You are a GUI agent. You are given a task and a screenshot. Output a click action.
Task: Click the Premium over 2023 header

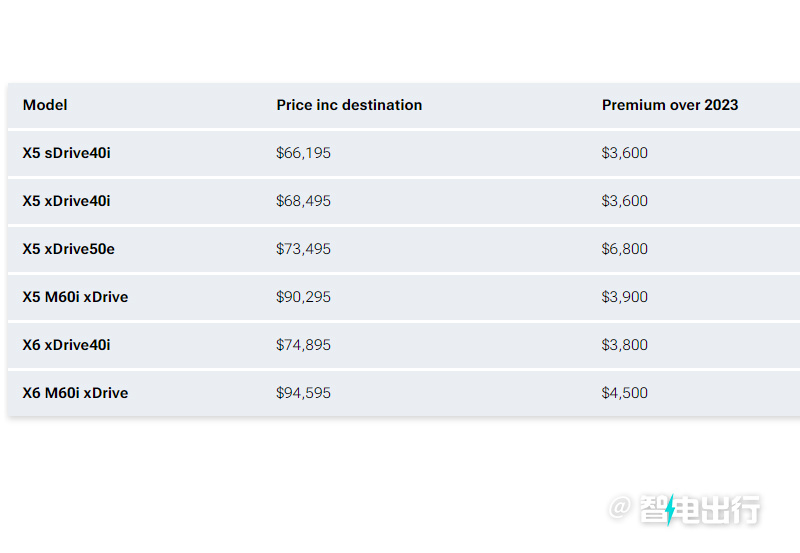670,105
